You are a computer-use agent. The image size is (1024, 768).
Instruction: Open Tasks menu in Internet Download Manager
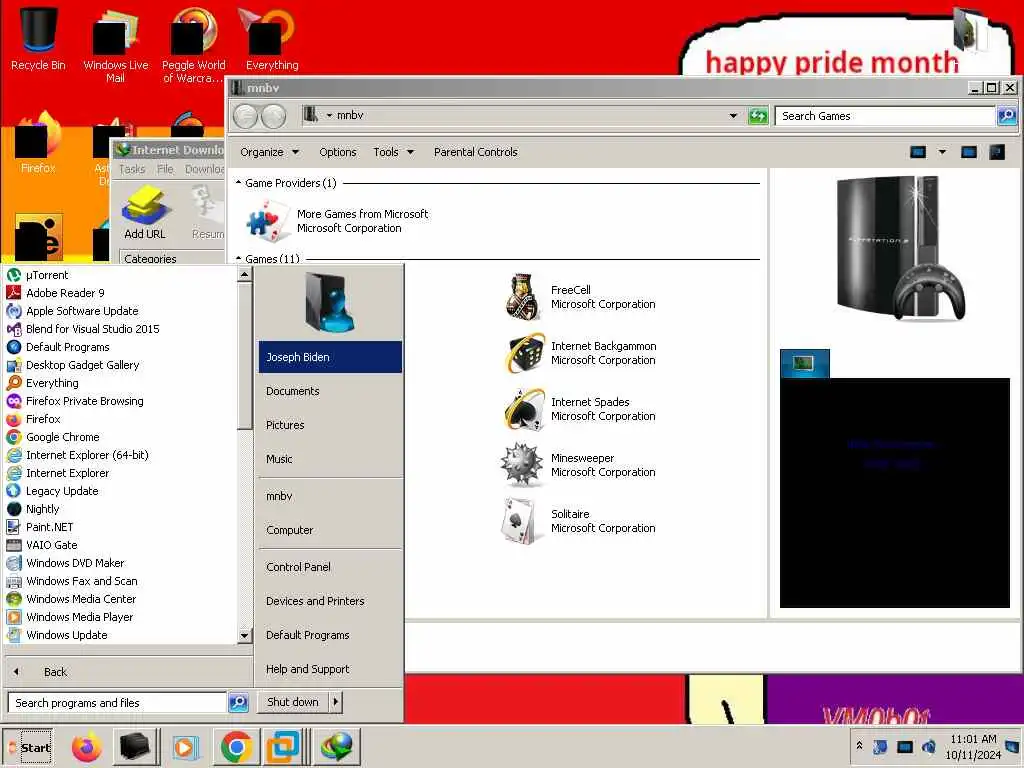132,169
